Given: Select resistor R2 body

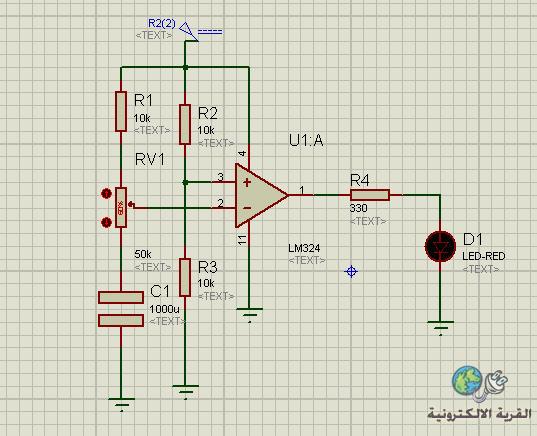Looking at the screenshot, I should coord(185,125).
